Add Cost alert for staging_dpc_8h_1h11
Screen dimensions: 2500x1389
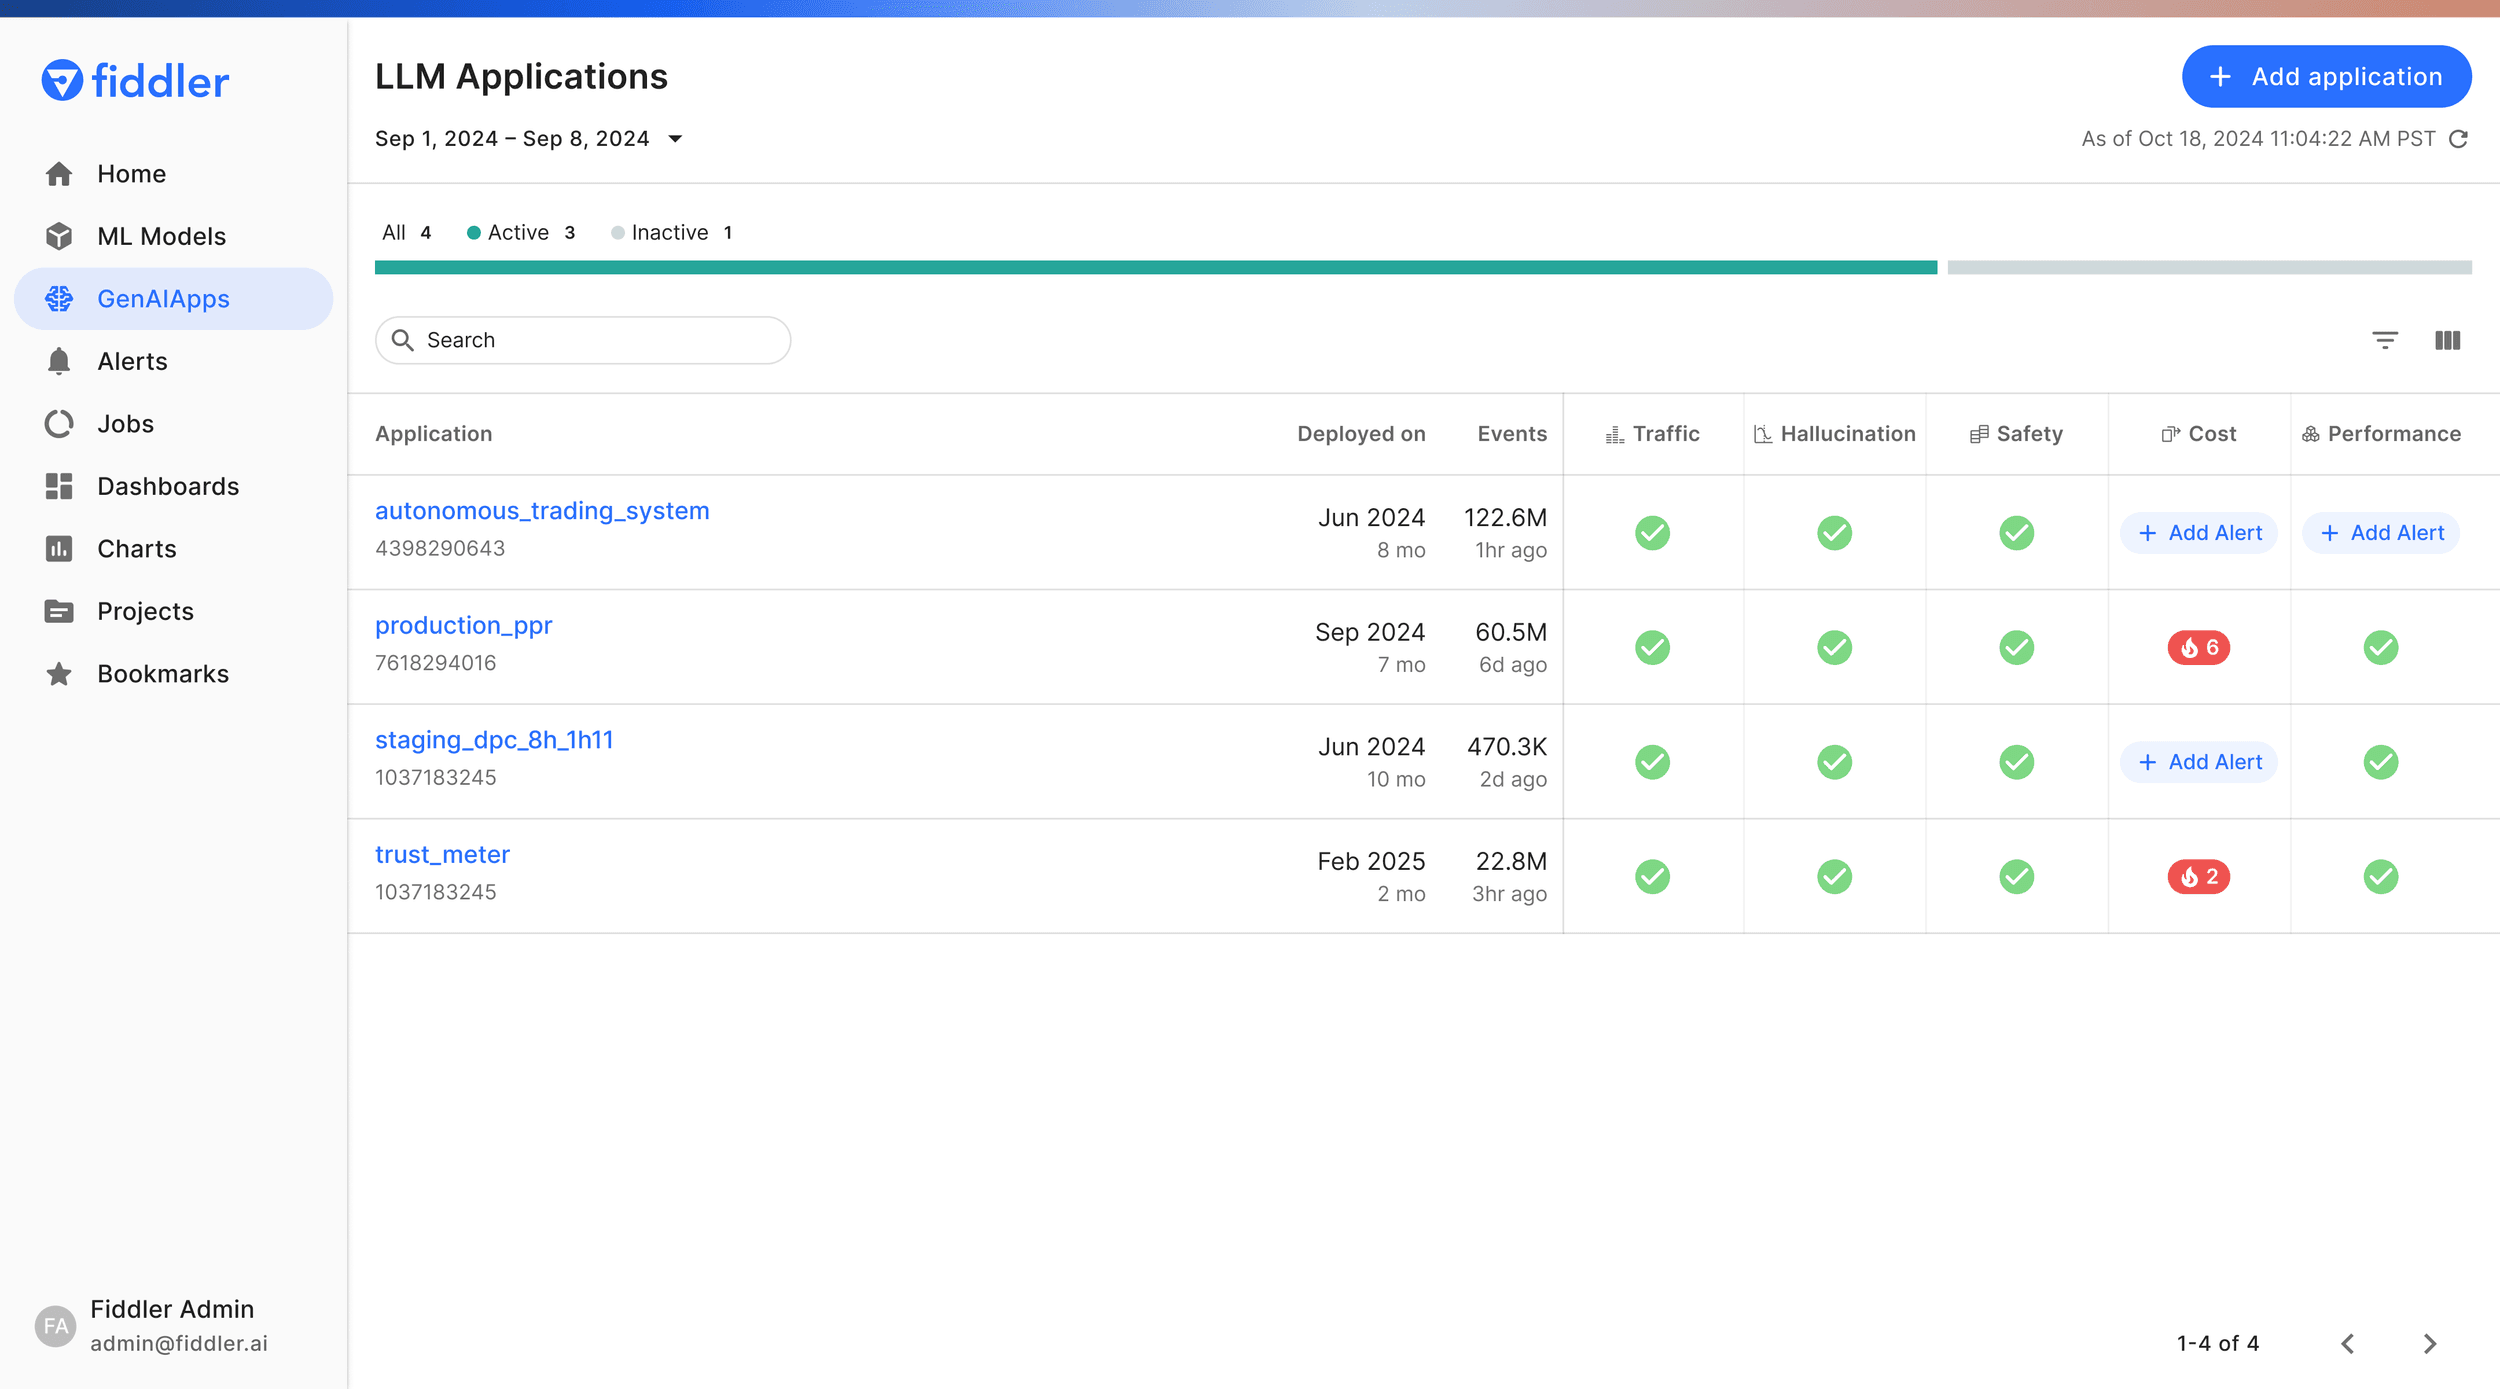pyautogui.click(x=2198, y=762)
